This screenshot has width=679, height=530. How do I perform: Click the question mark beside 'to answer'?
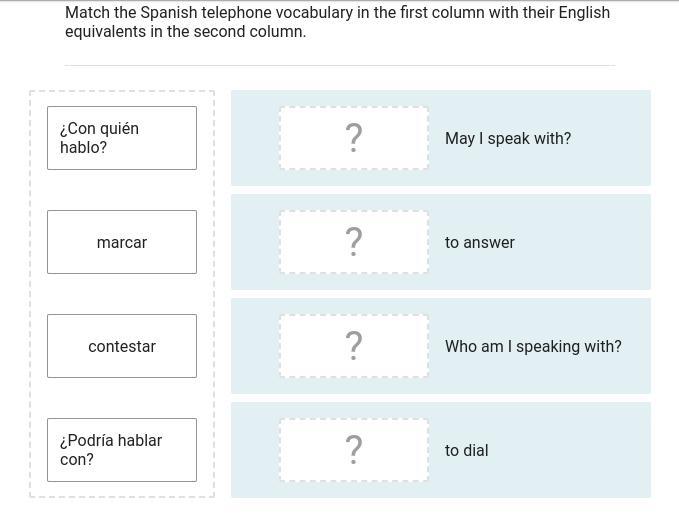coord(353,242)
